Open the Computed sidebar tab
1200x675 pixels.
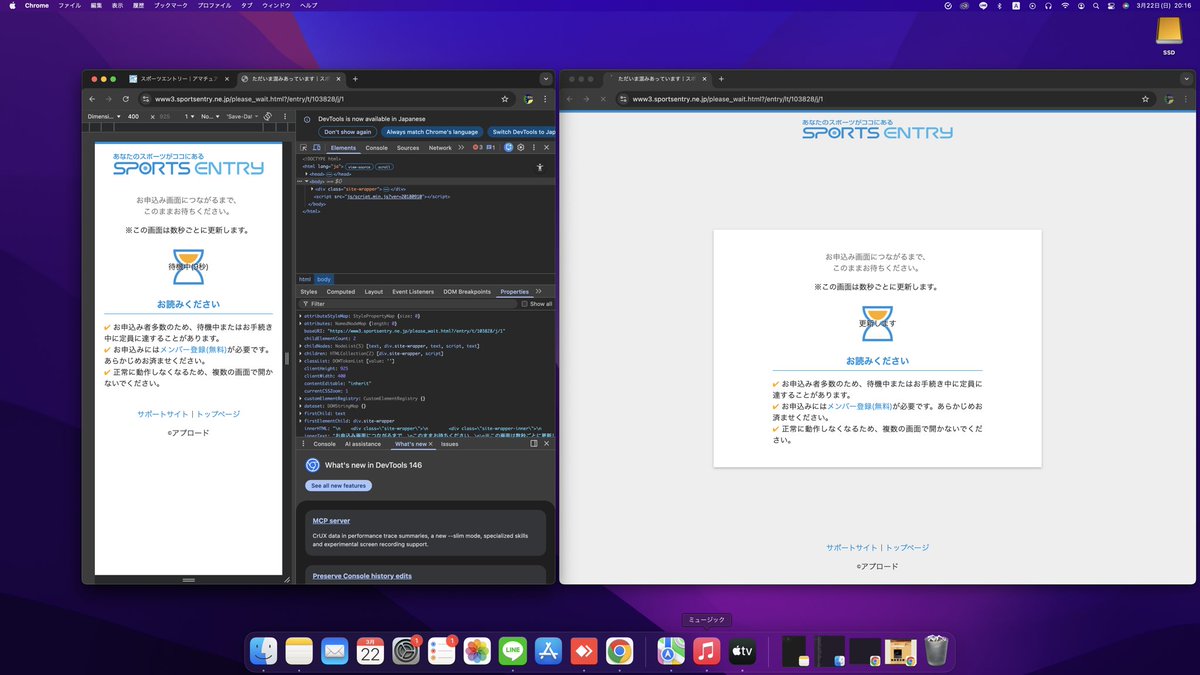click(341, 292)
